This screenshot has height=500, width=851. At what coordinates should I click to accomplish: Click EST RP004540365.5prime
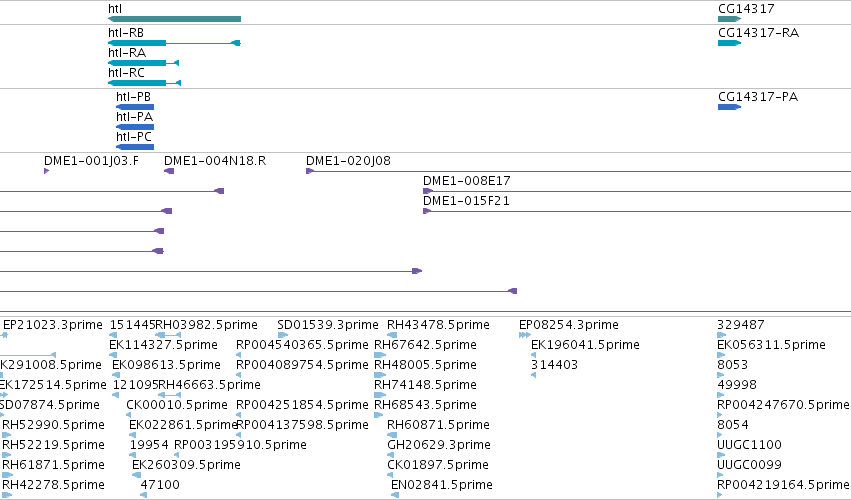point(302,345)
